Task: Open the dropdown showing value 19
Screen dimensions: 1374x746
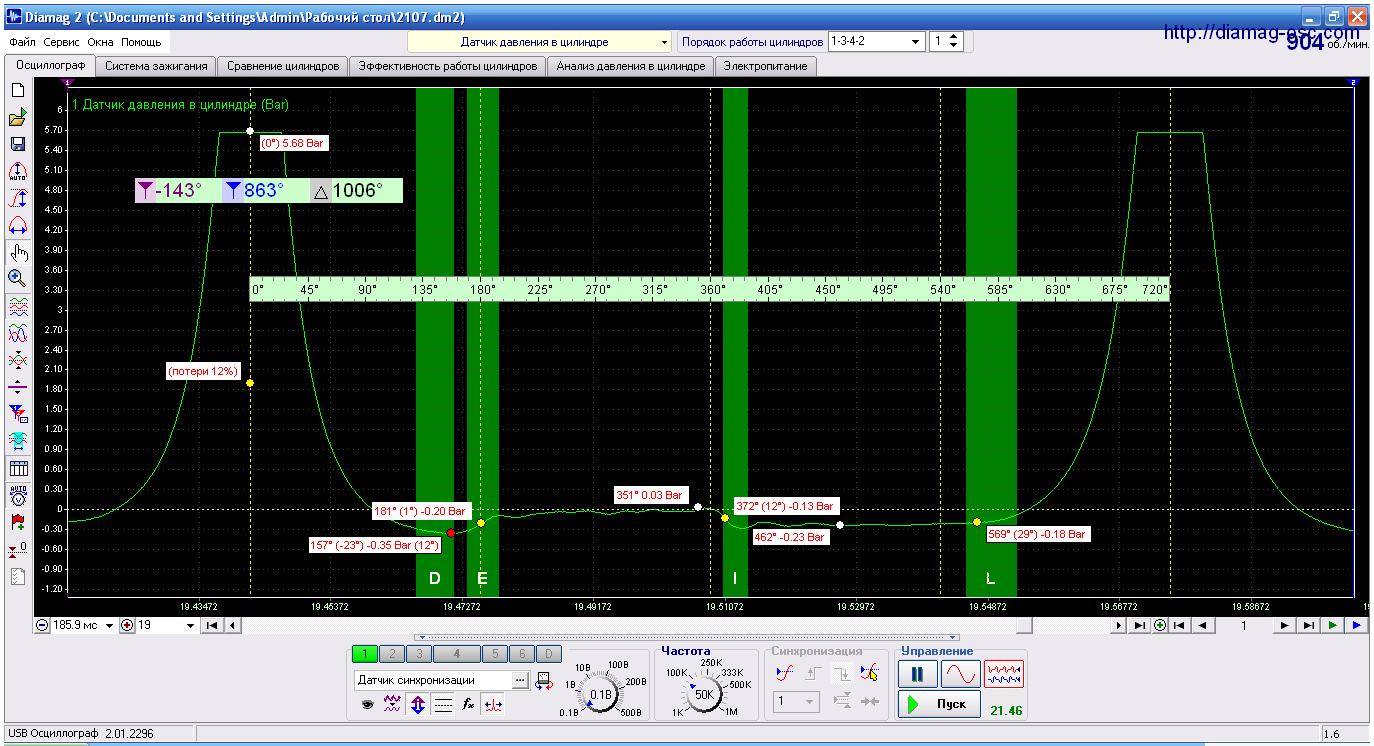Action: click(167, 626)
